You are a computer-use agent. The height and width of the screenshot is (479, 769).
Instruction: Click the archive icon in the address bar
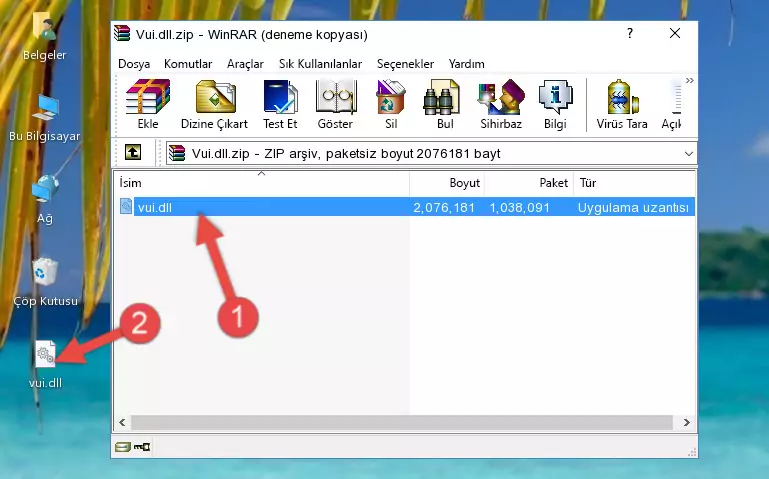177,153
